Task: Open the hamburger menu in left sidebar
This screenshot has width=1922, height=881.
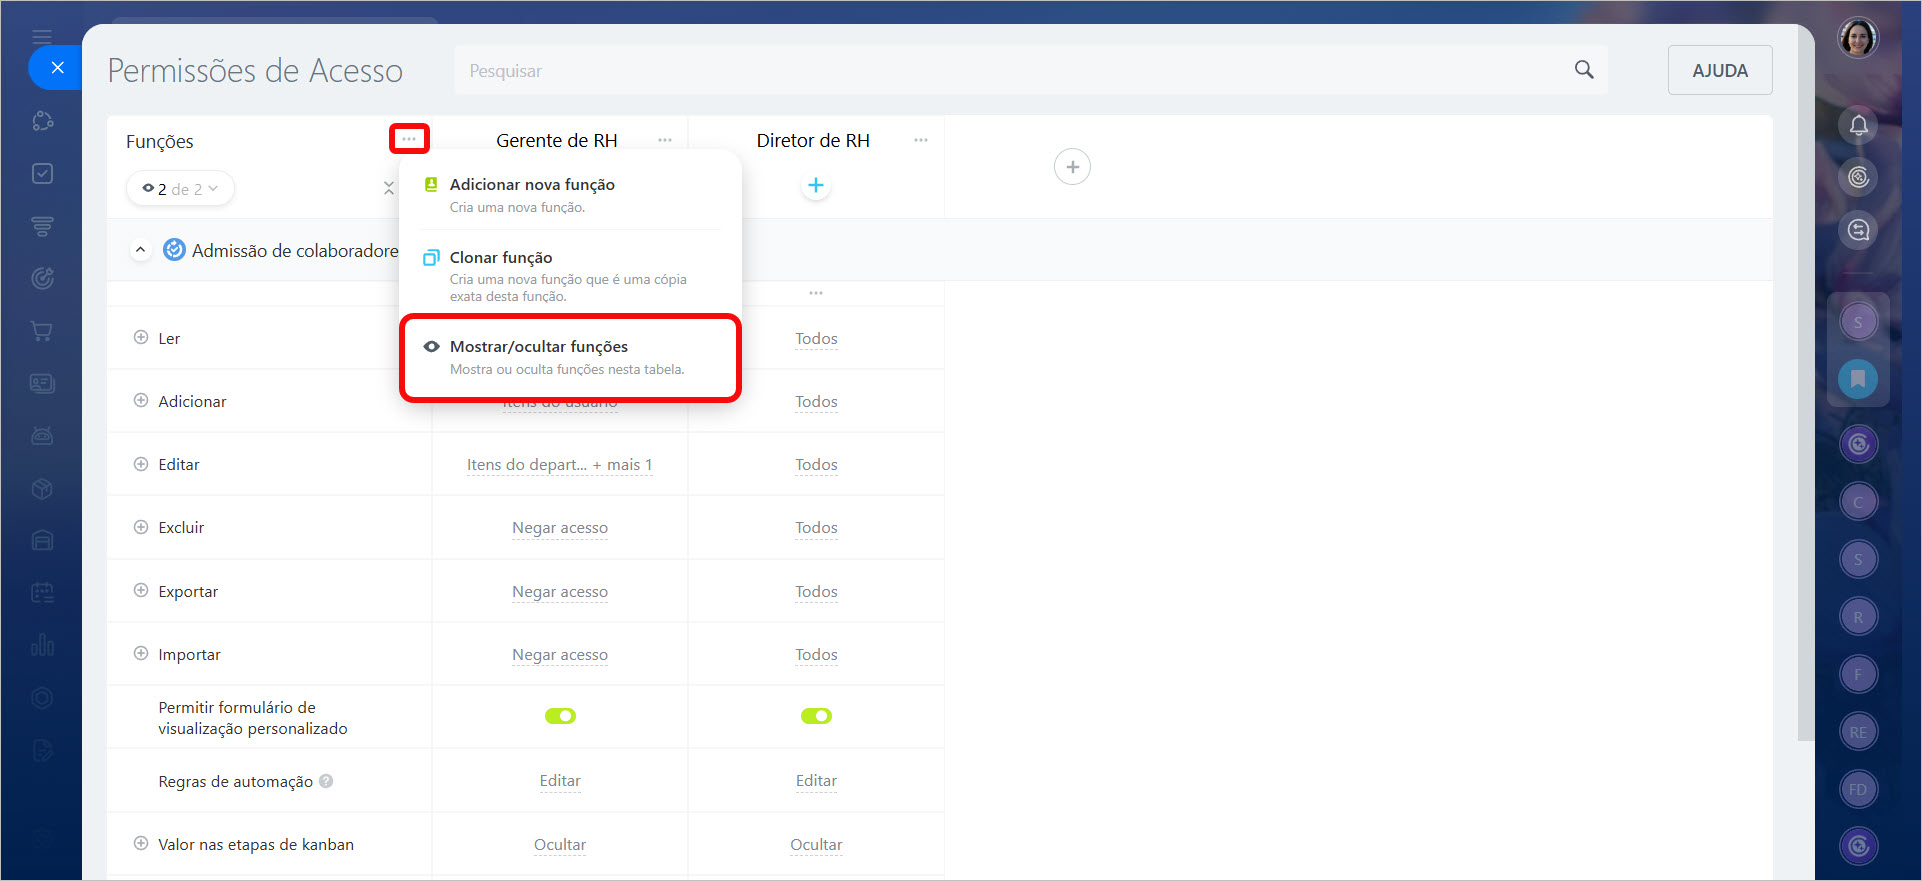Action: [42, 38]
